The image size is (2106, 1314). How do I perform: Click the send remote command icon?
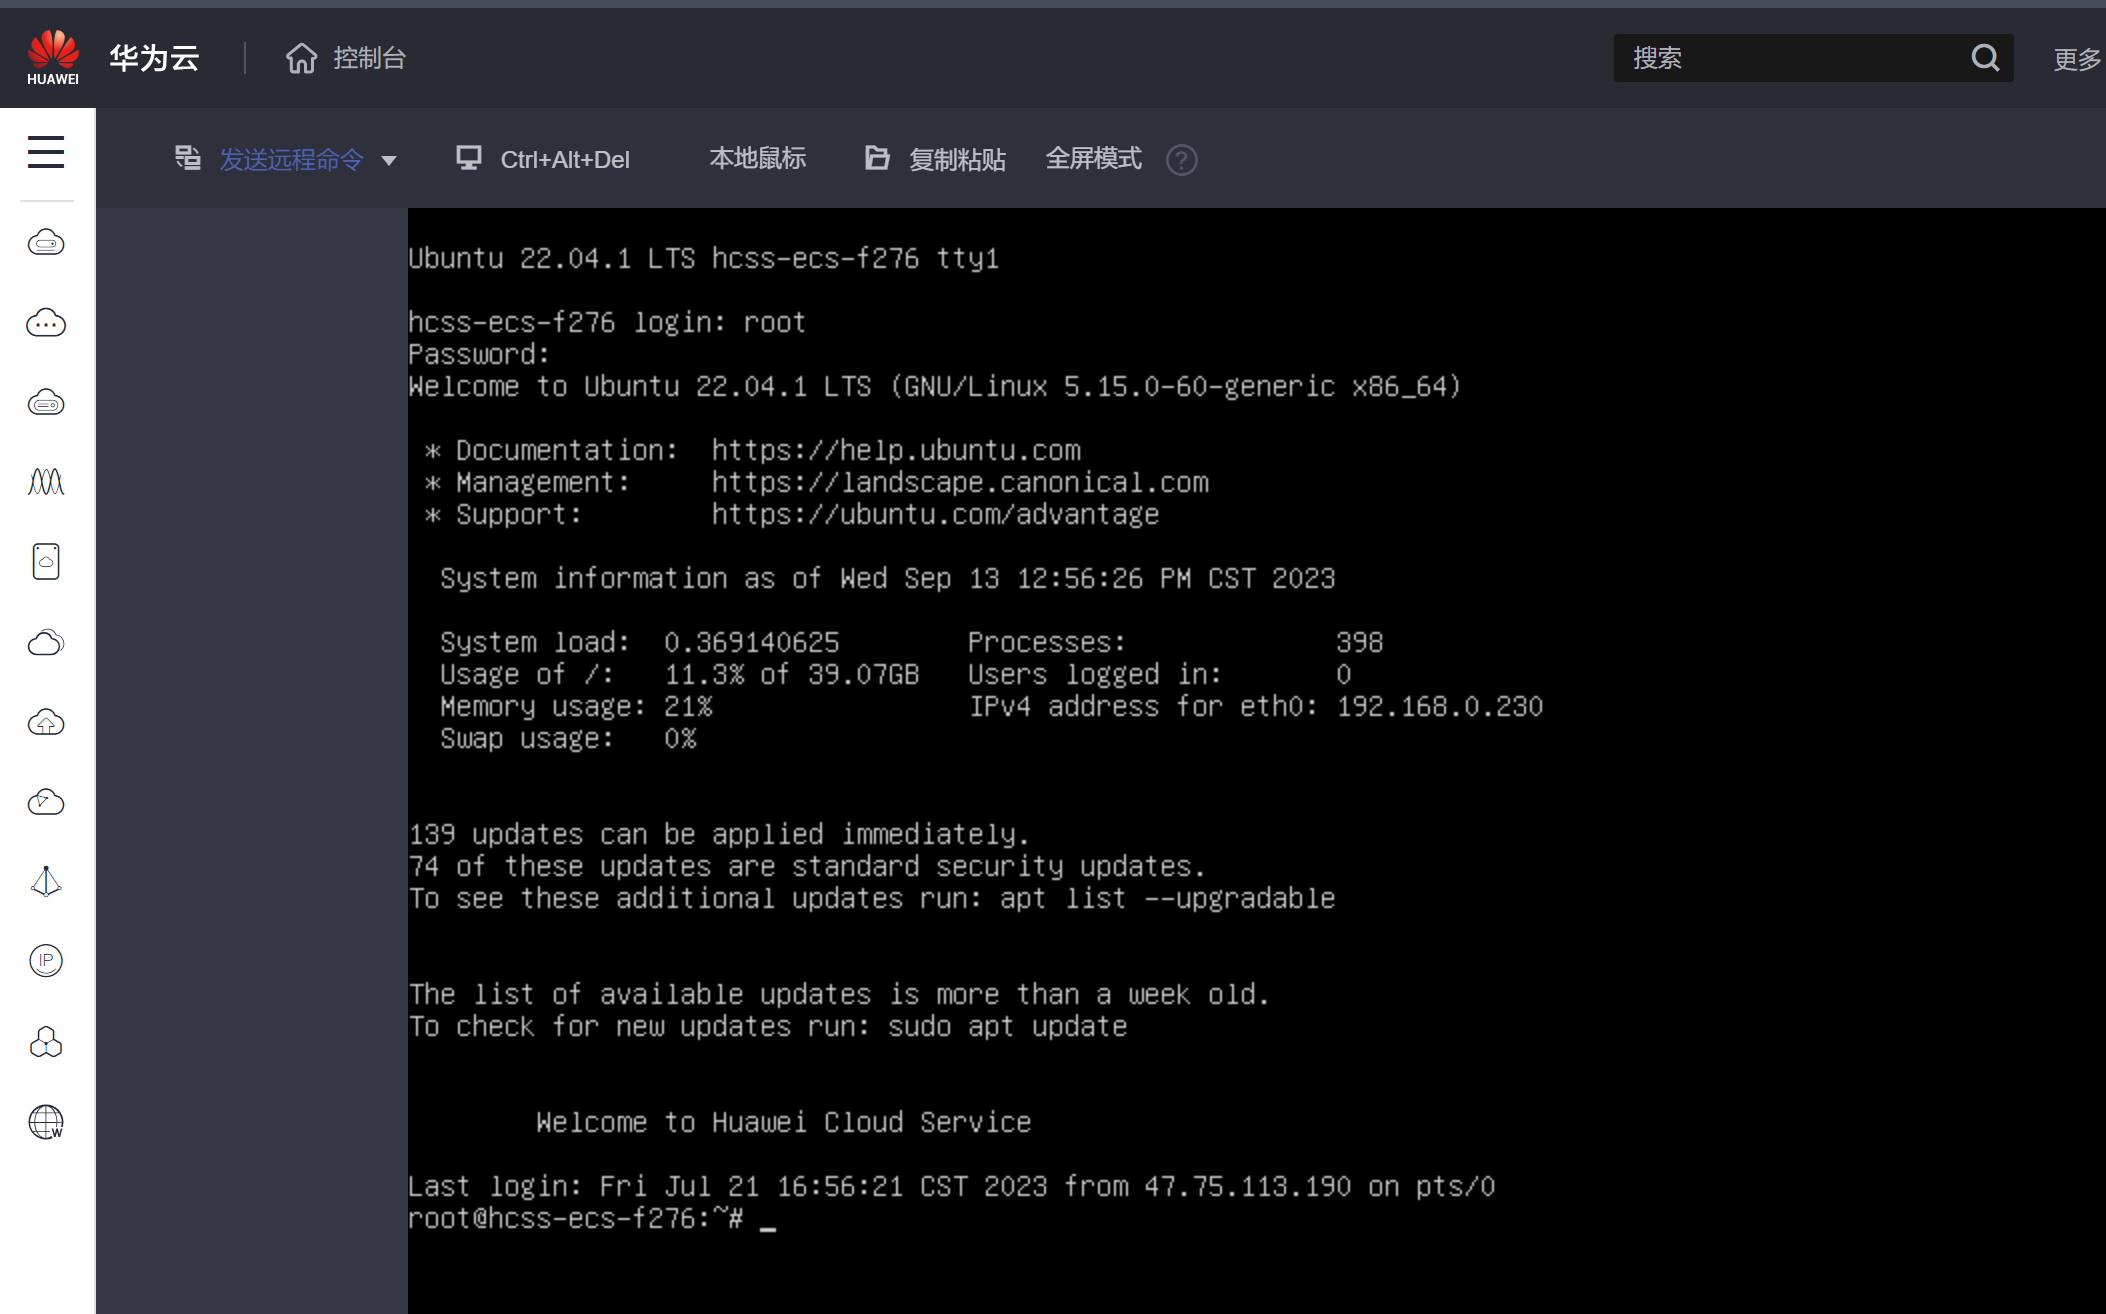click(x=188, y=158)
